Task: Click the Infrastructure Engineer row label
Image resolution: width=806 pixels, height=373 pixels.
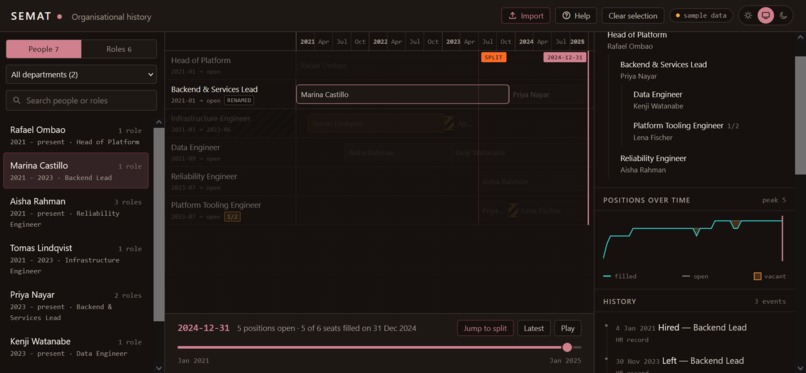Action: 211,119
